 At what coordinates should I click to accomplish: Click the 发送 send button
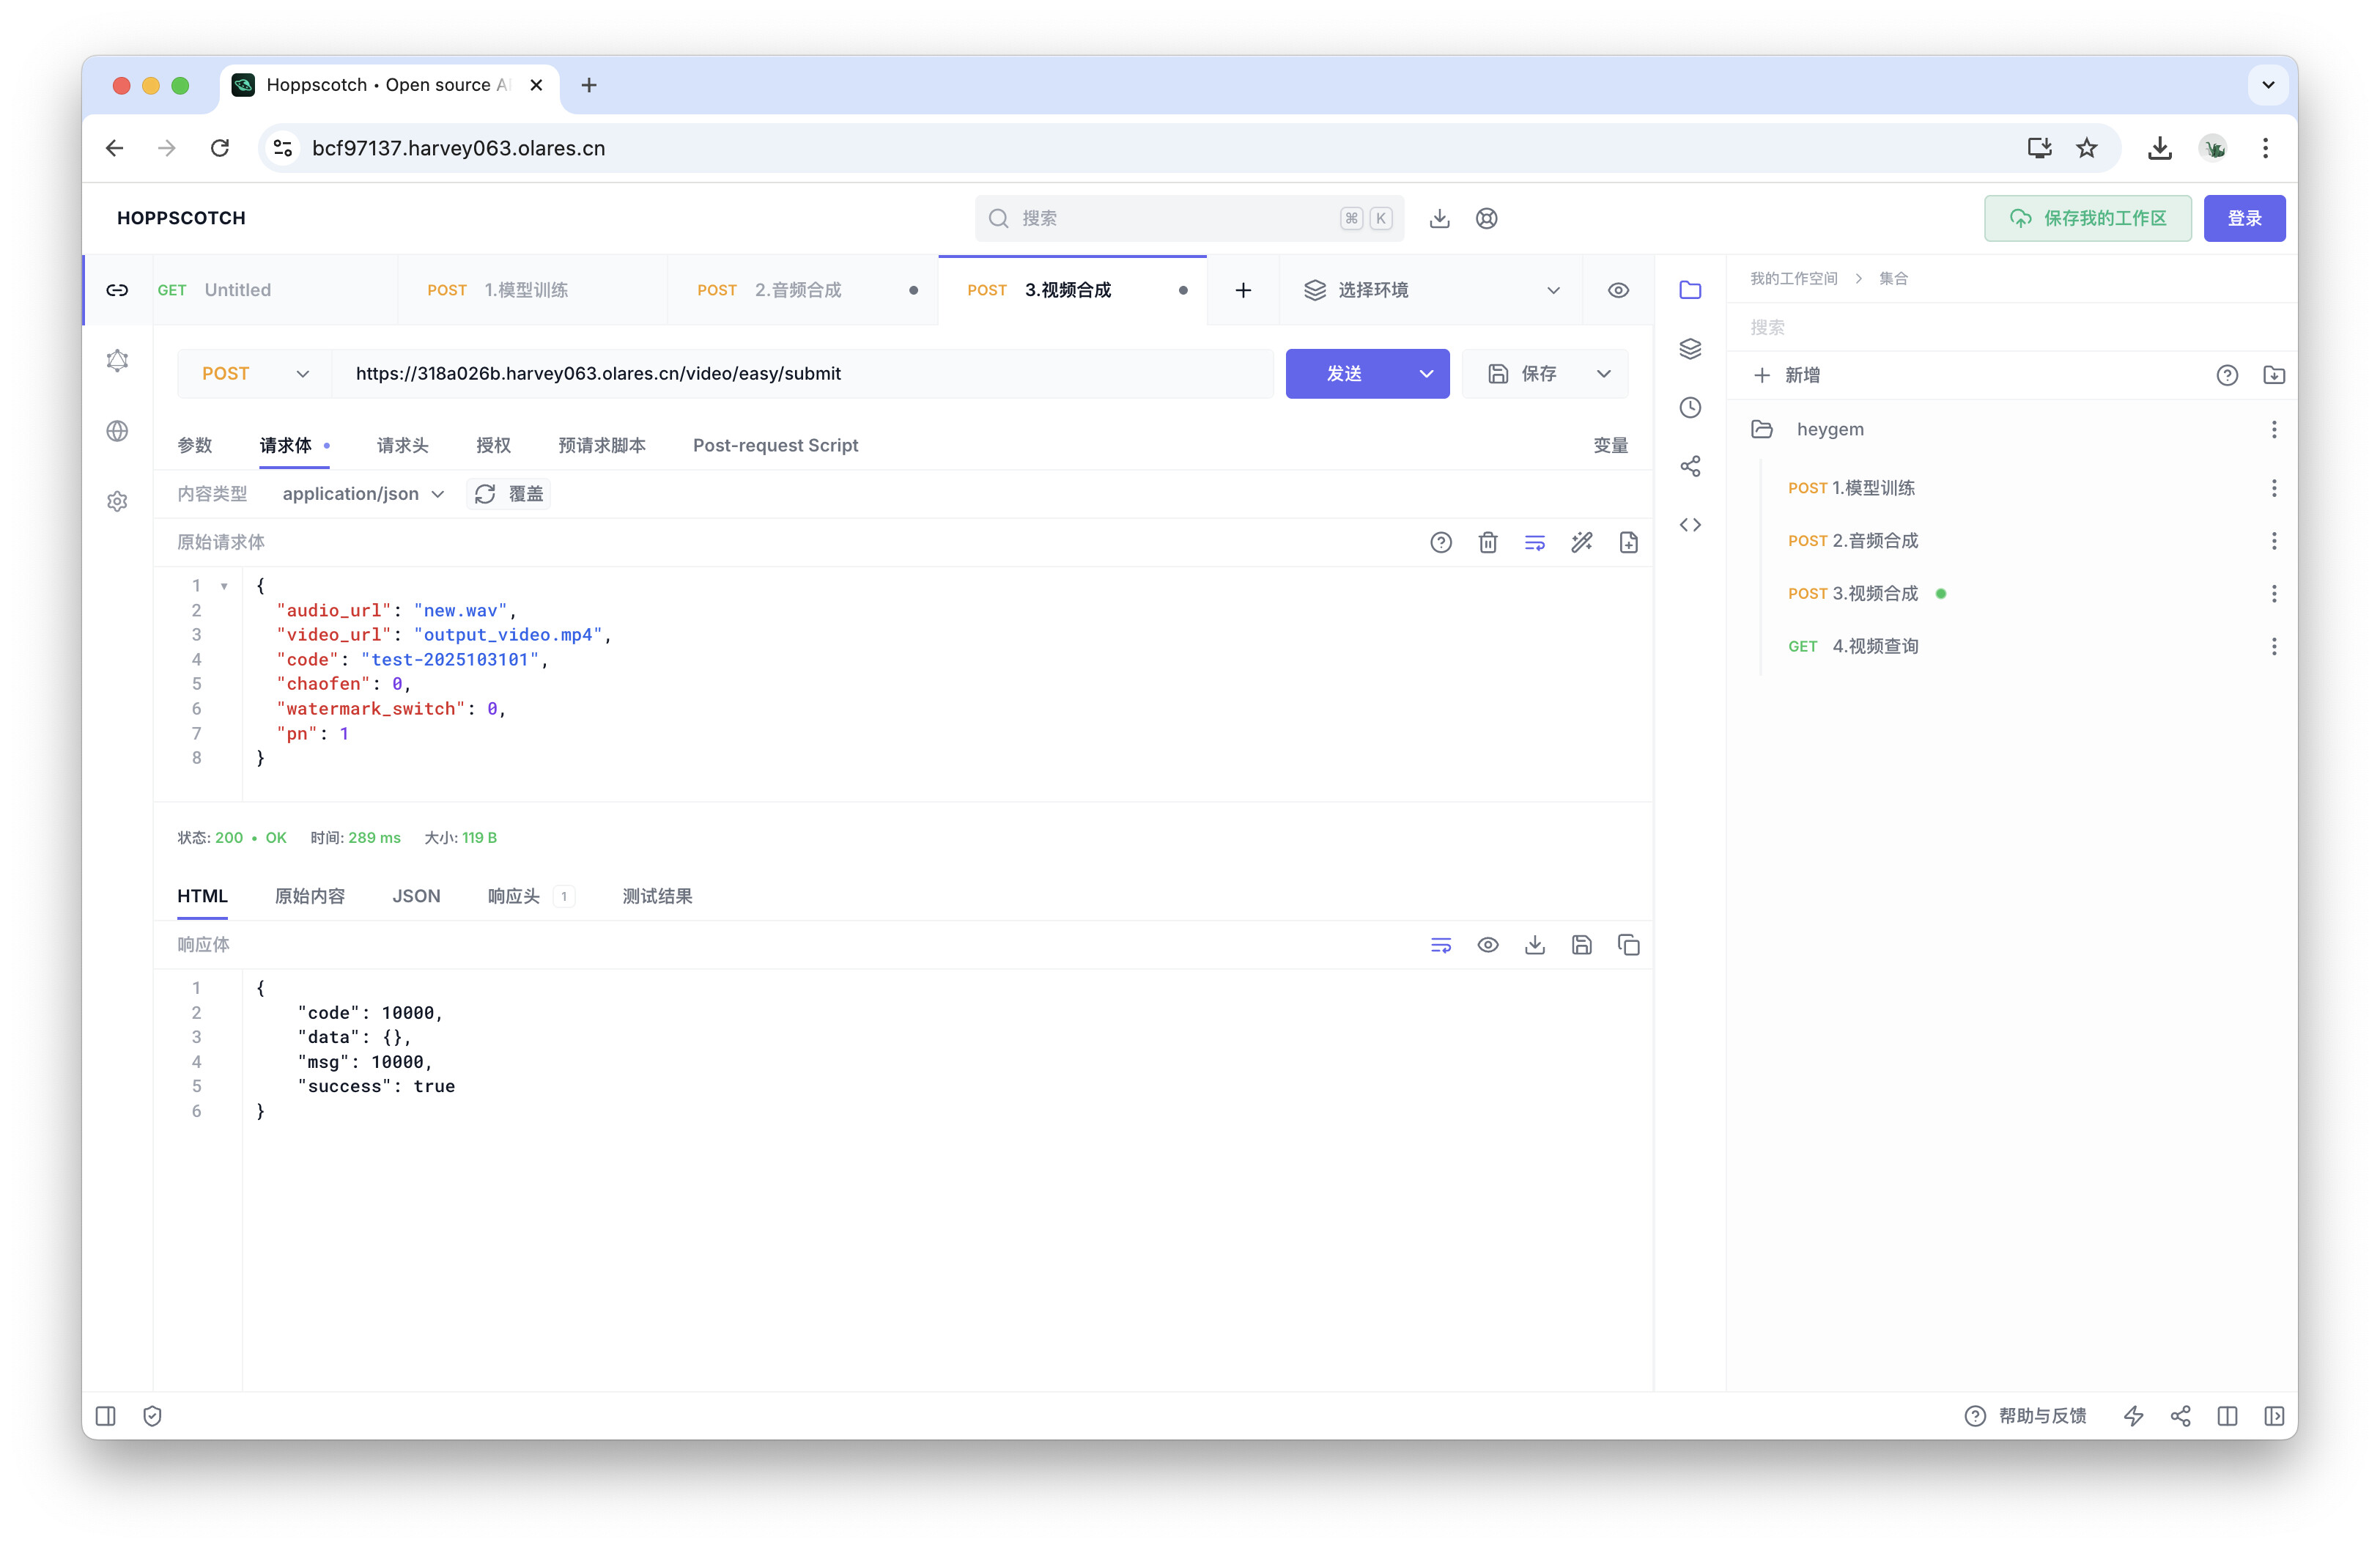pyautogui.click(x=1344, y=373)
